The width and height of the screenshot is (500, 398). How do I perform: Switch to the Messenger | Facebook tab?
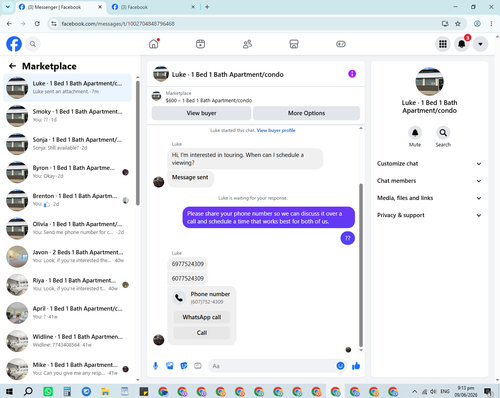[x=60, y=7]
